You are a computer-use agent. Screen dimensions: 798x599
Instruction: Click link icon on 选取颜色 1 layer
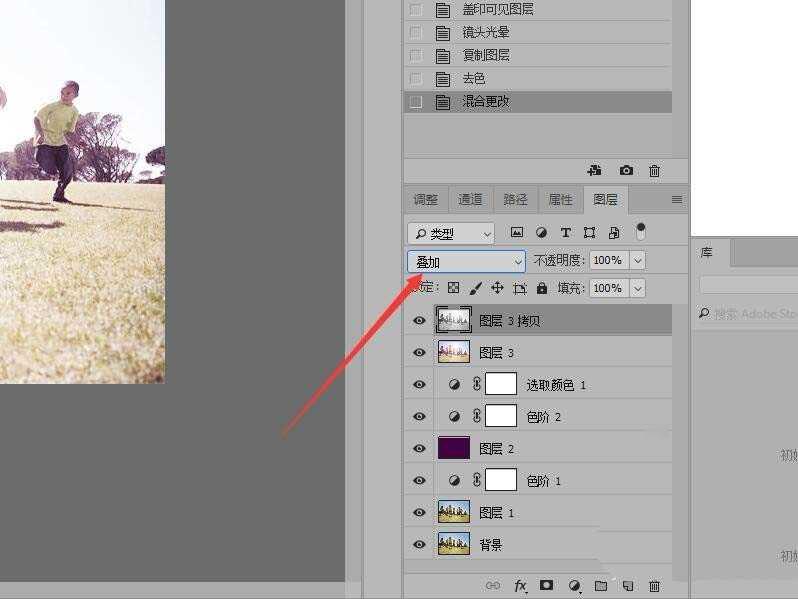[476, 384]
